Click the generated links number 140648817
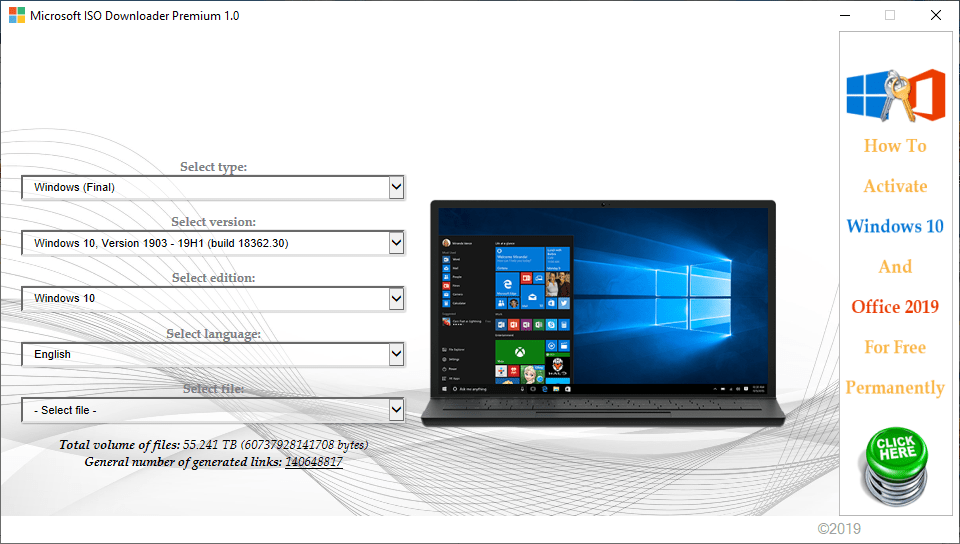 pyautogui.click(x=313, y=462)
